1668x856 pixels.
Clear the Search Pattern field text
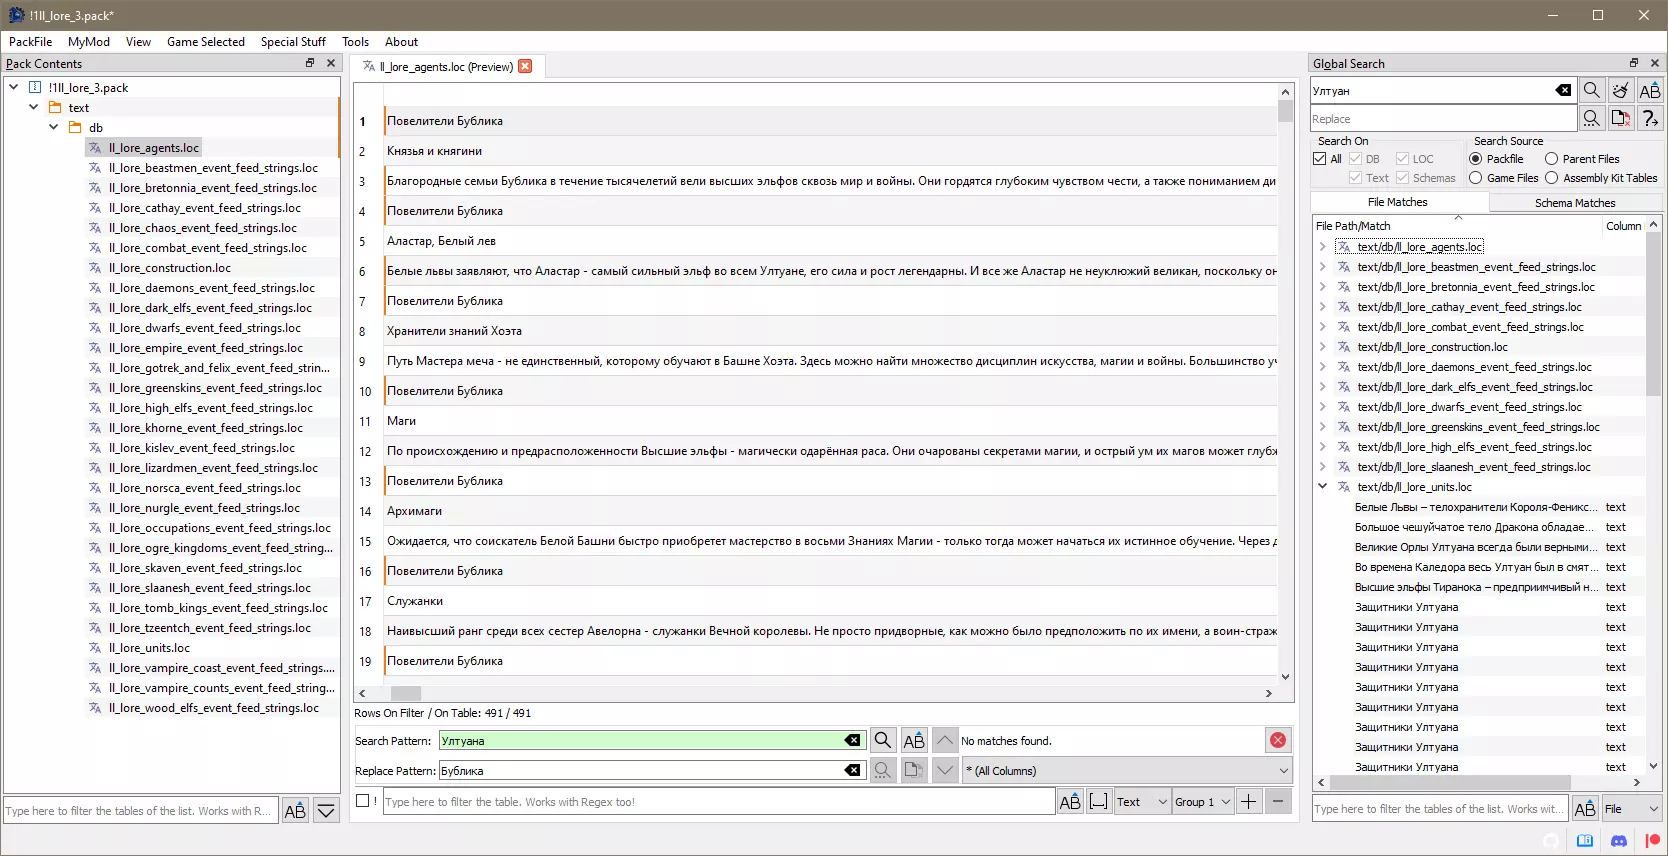coord(852,740)
